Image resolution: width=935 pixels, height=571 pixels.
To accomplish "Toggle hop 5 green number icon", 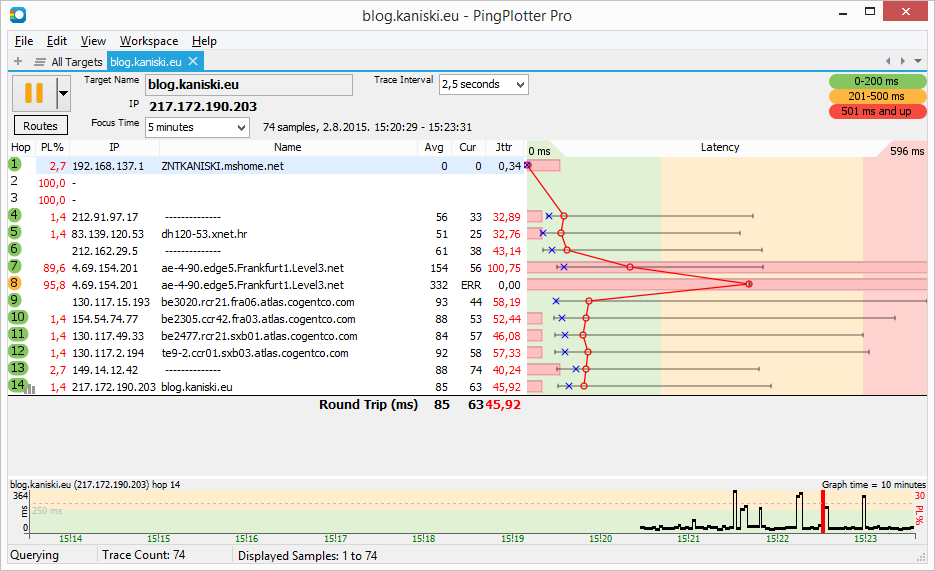I will (x=14, y=232).
